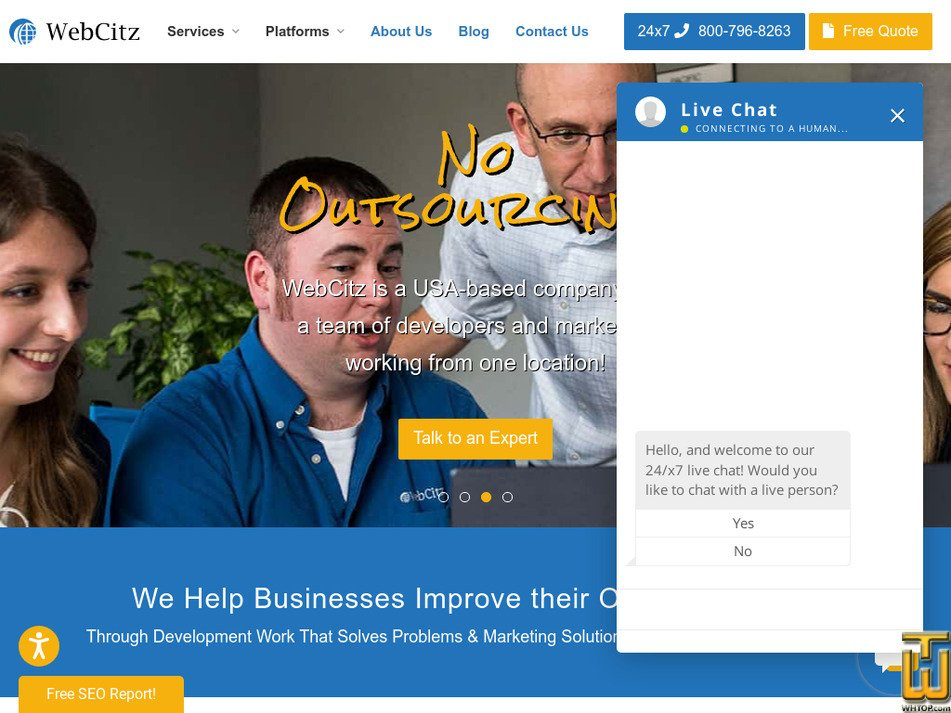This screenshot has height=713, width=951.
Task: Select the second carousel slide dot
Action: pyautogui.click(x=465, y=497)
